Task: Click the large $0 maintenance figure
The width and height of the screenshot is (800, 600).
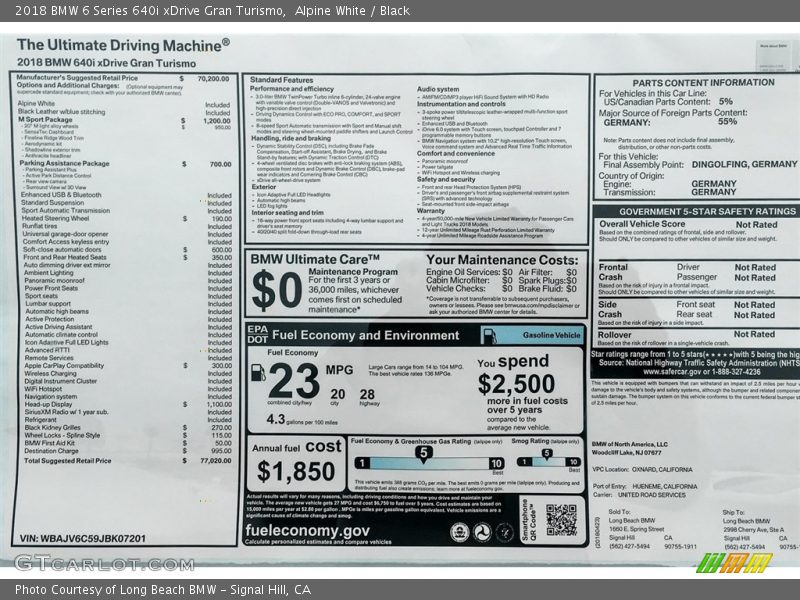Action: click(x=277, y=290)
